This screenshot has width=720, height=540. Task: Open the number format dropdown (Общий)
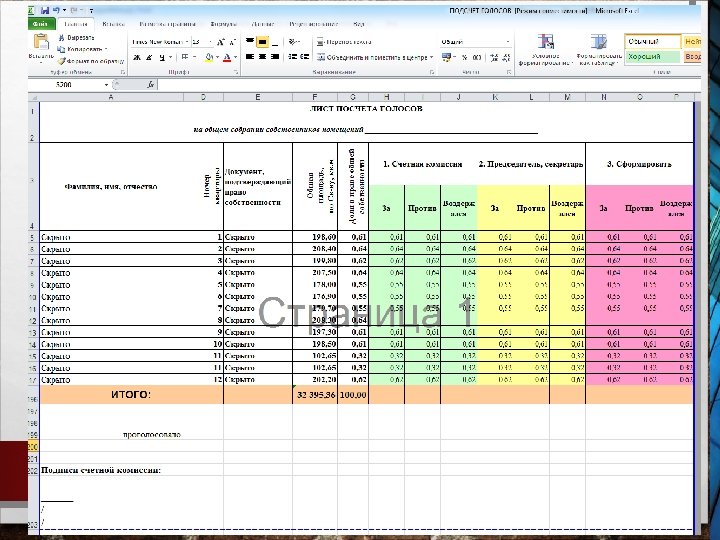tap(508, 42)
